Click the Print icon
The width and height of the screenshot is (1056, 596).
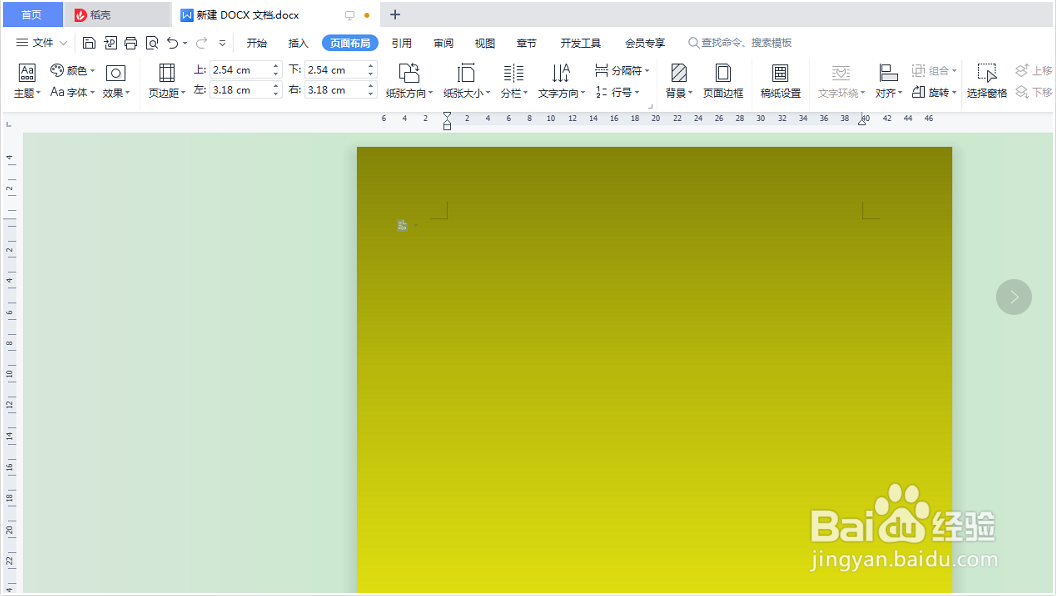pos(131,43)
